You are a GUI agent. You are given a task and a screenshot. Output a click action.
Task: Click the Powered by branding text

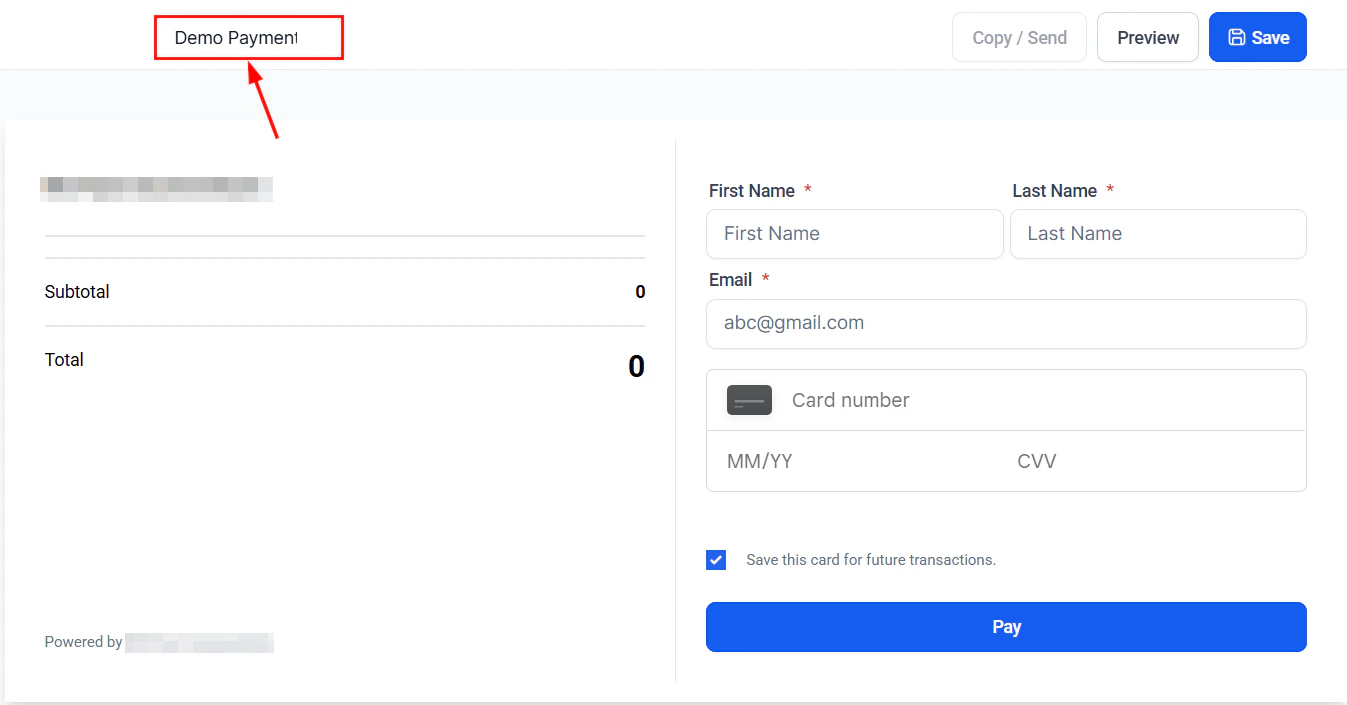click(x=83, y=641)
